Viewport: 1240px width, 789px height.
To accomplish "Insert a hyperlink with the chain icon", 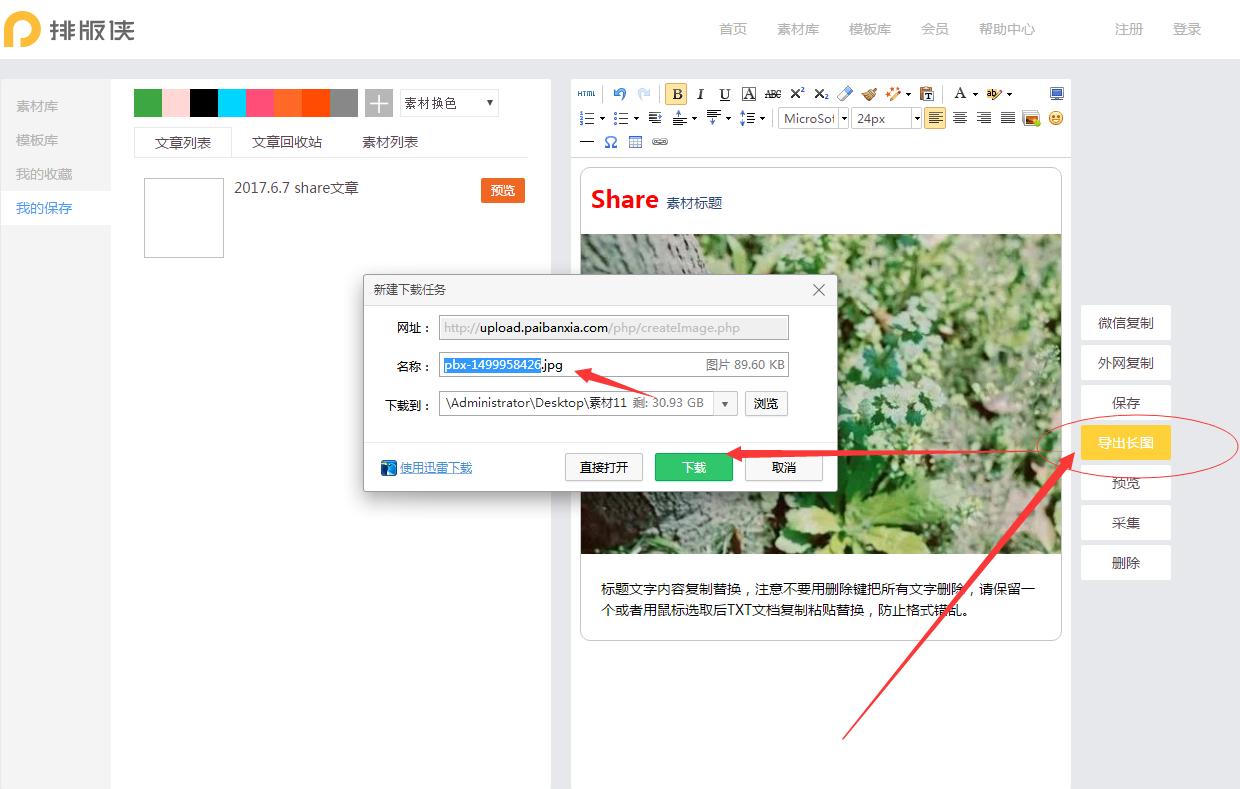I will click(x=660, y=142).
